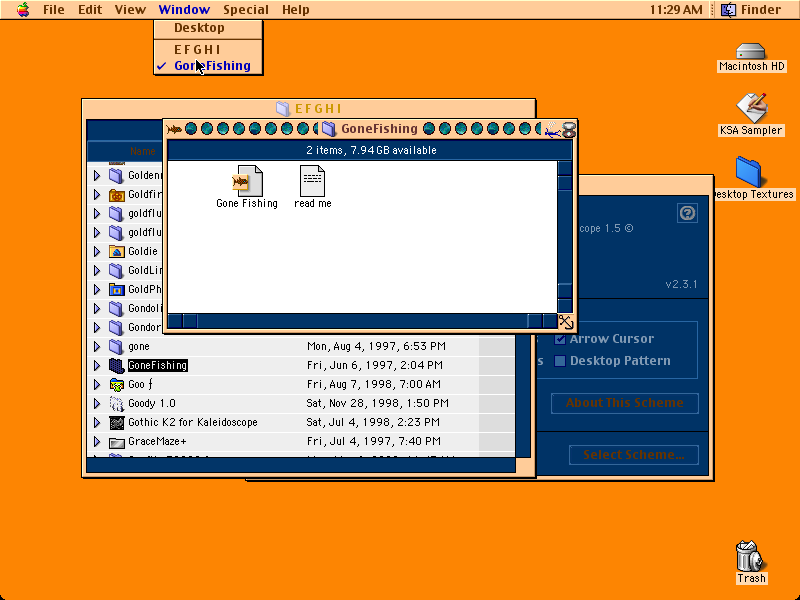Screen dimensions: 800x600
Task: Expand the Goldie folder triangle
Action: tap(97, 252)
